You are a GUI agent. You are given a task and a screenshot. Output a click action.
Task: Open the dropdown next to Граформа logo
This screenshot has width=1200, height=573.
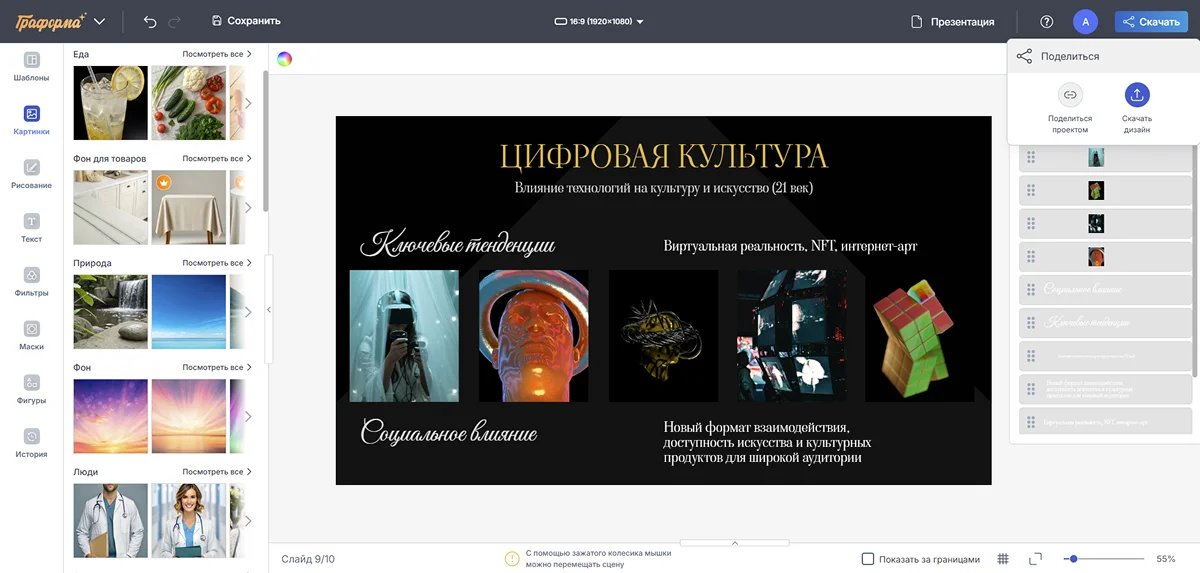pyautogui.click(x=99, y=21)
